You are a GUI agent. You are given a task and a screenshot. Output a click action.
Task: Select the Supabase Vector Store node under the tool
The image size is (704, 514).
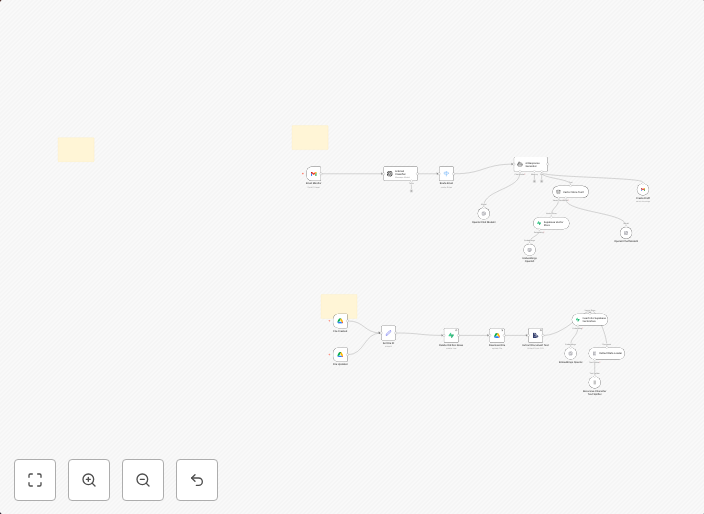point(551,223)
